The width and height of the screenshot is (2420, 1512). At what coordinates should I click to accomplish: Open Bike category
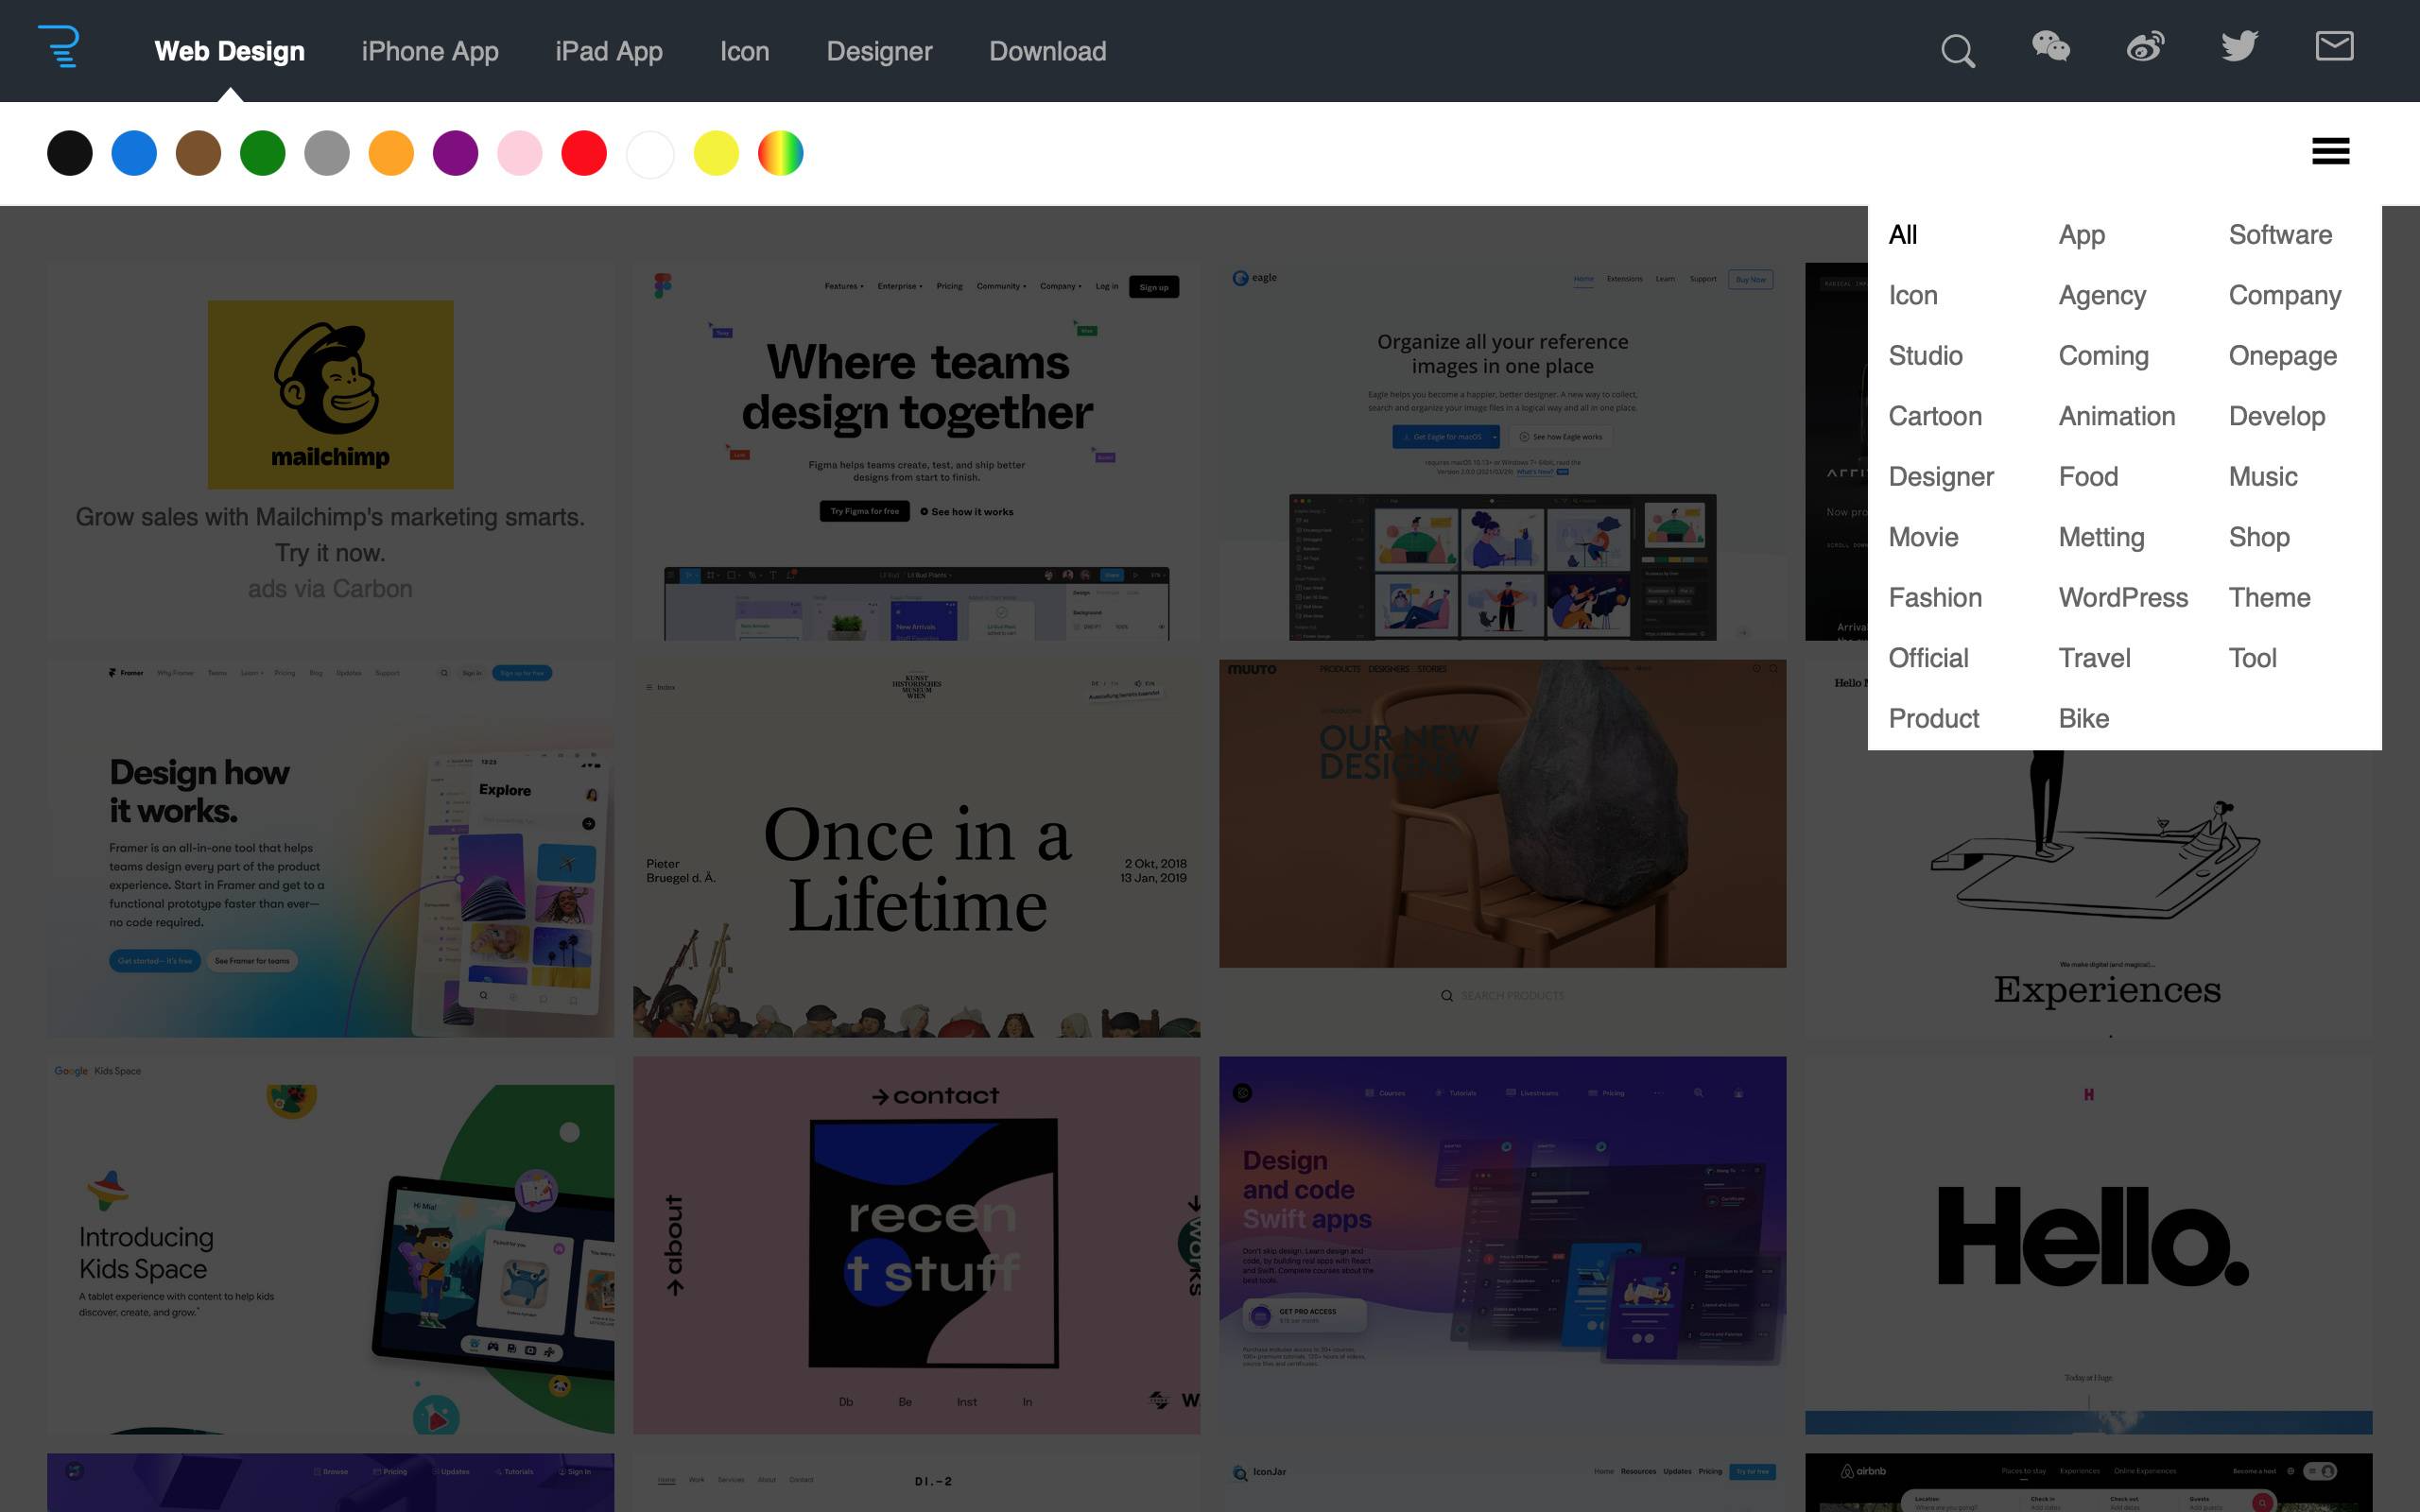[x=2083, y=719]
